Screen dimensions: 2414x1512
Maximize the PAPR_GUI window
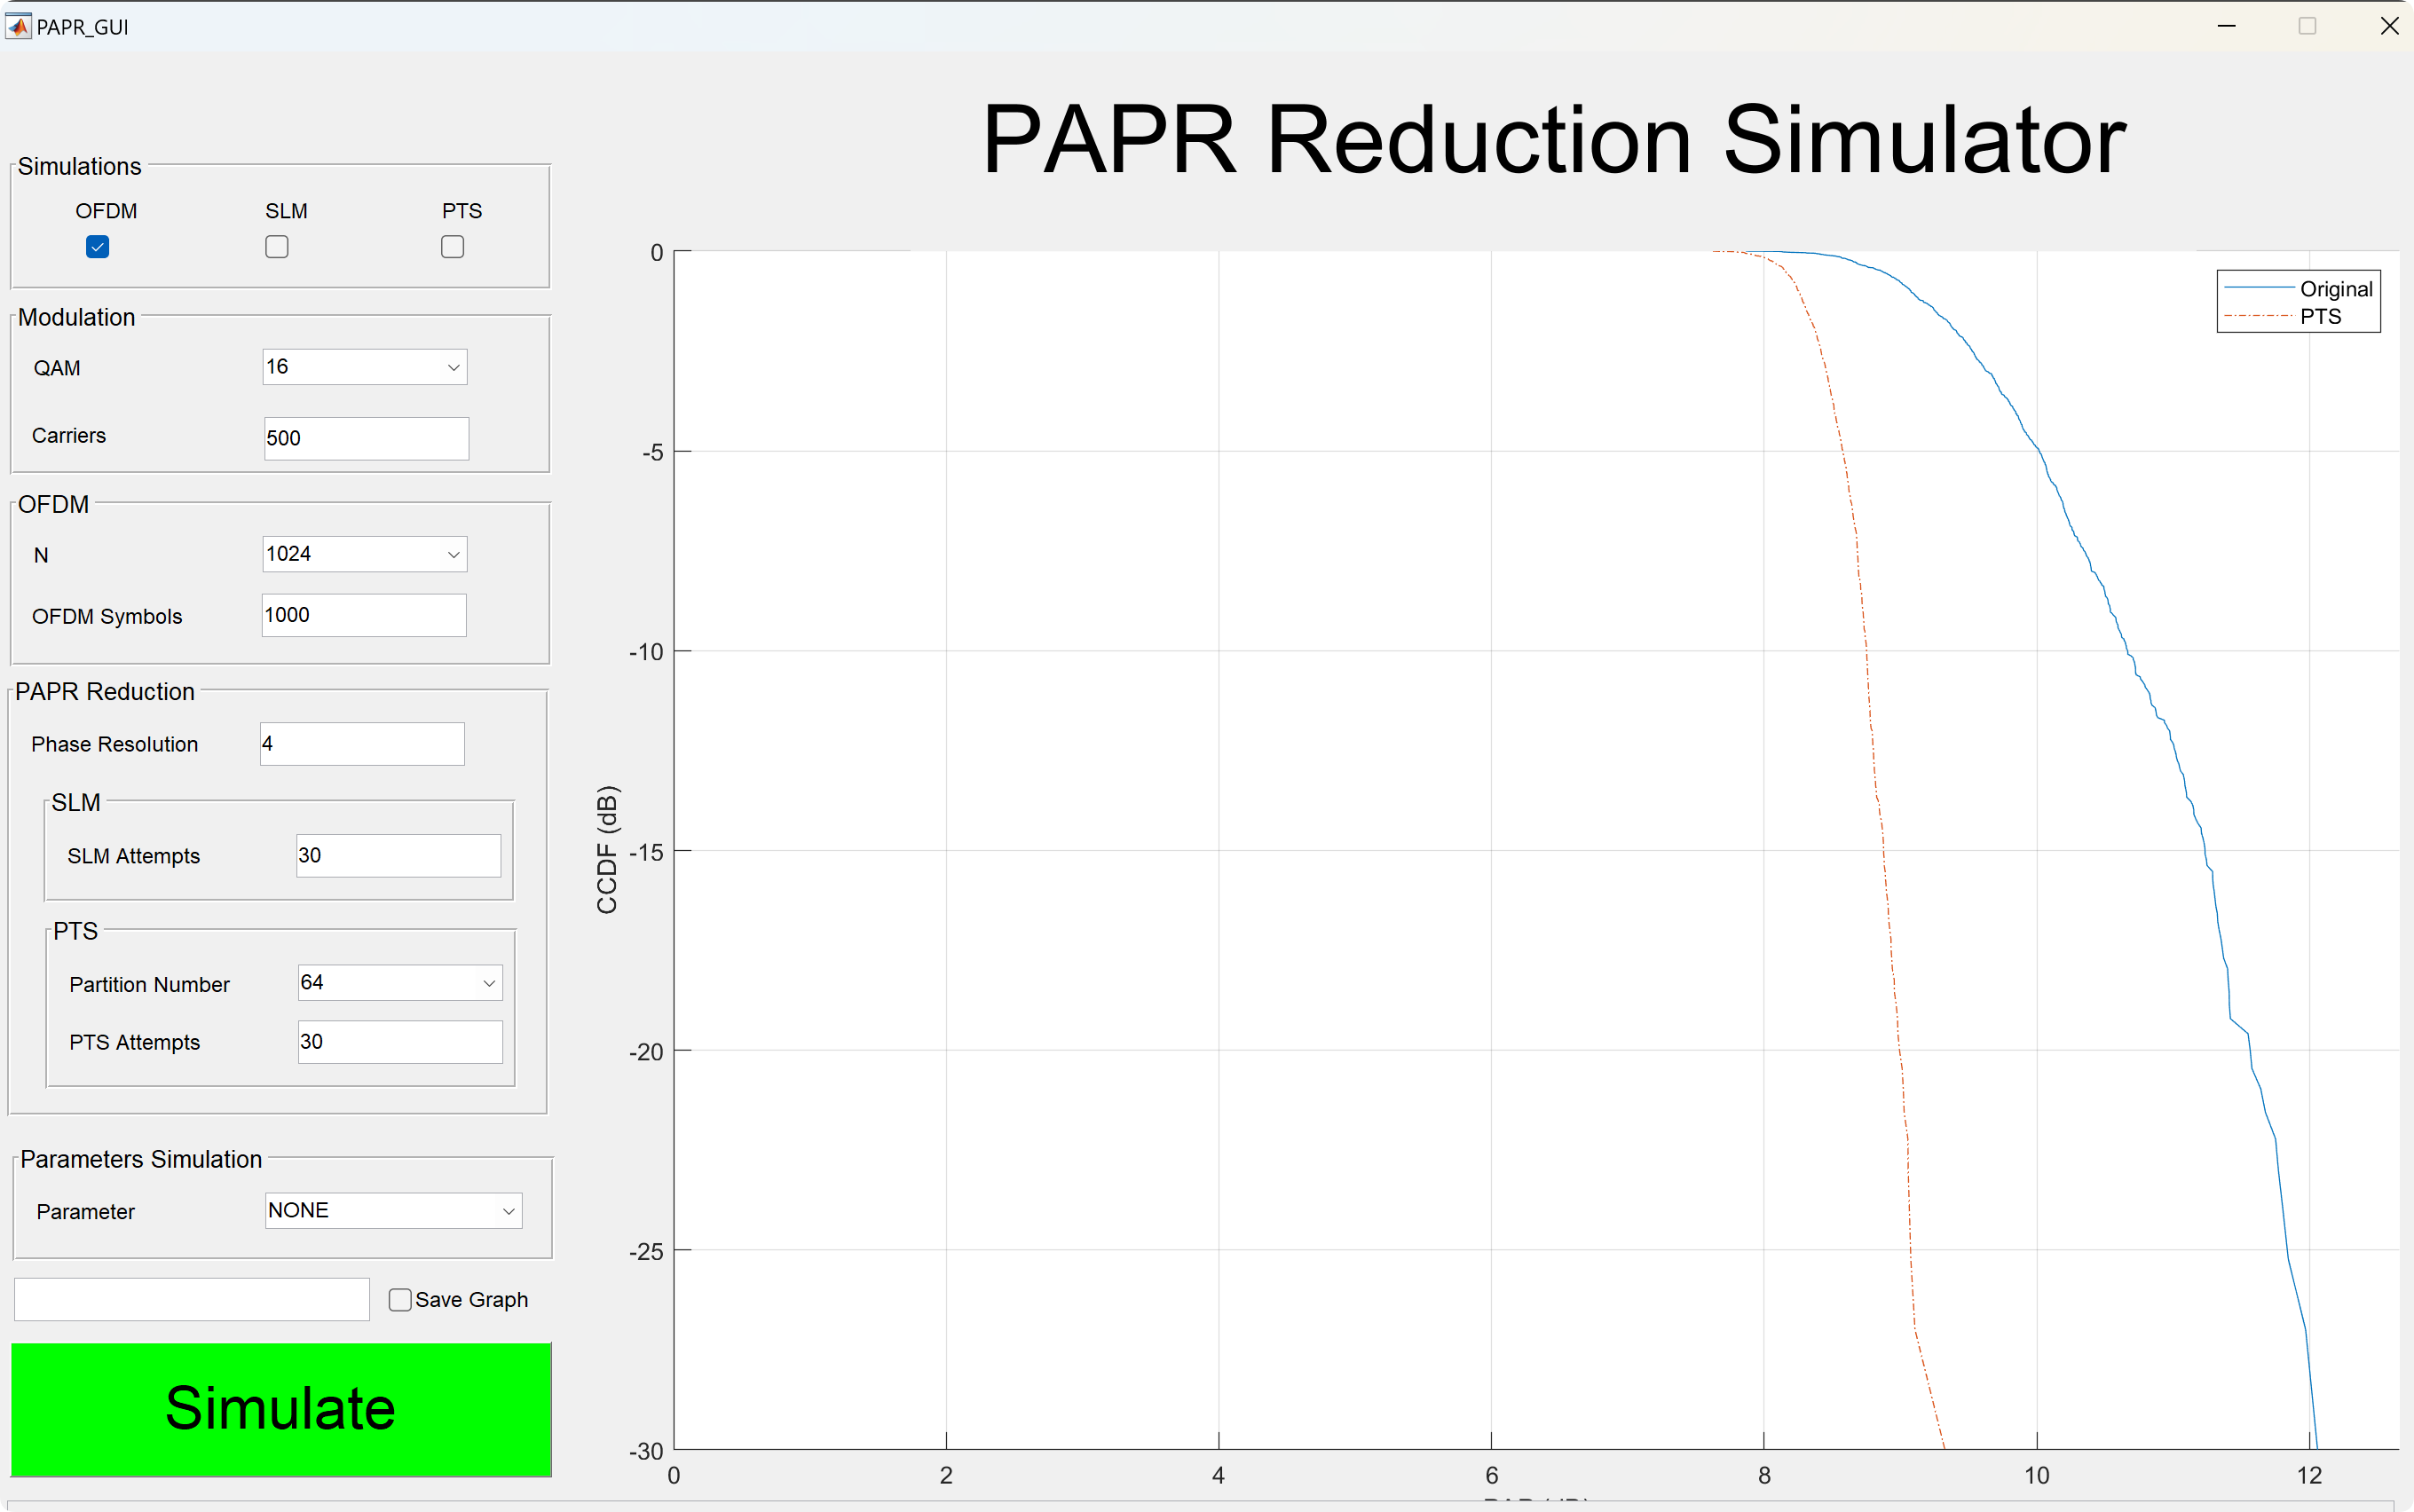[x=2307, y=26]
